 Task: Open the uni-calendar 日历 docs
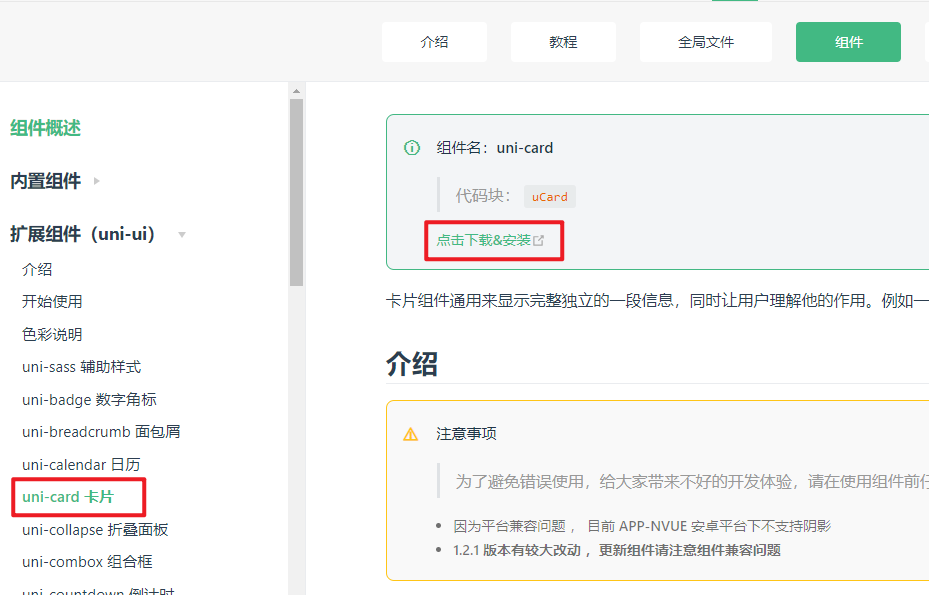pyautogui.click(x=83, y=464)
